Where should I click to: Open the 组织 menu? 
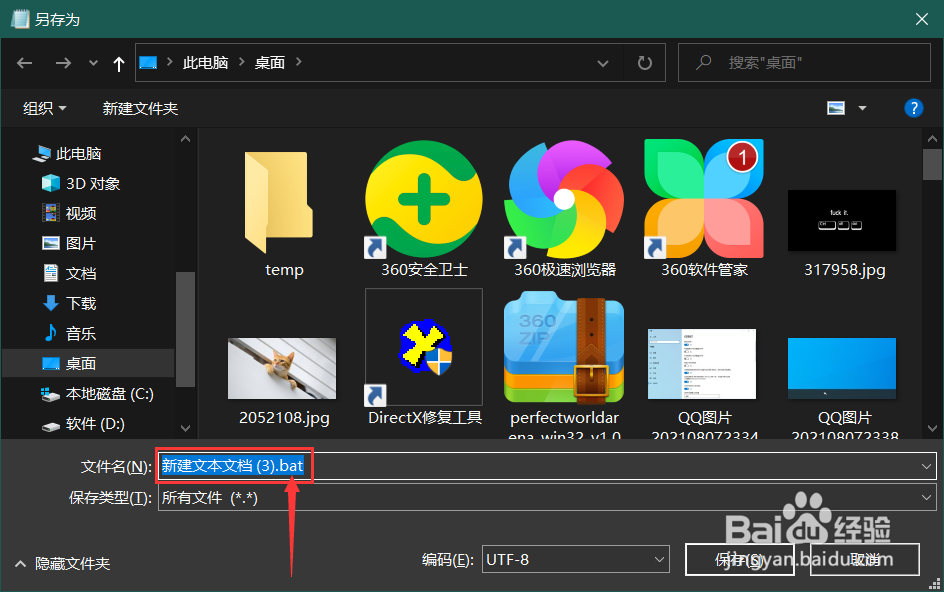45,108
